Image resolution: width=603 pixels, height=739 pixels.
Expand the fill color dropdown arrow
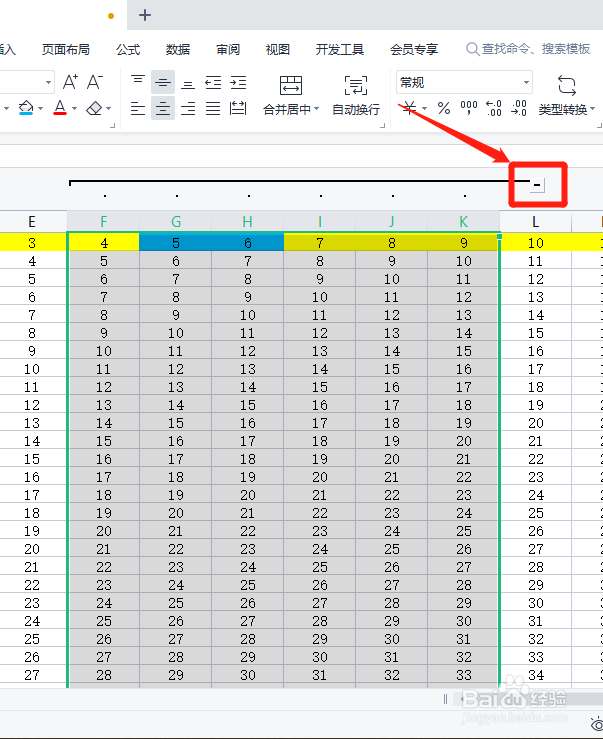41,108
